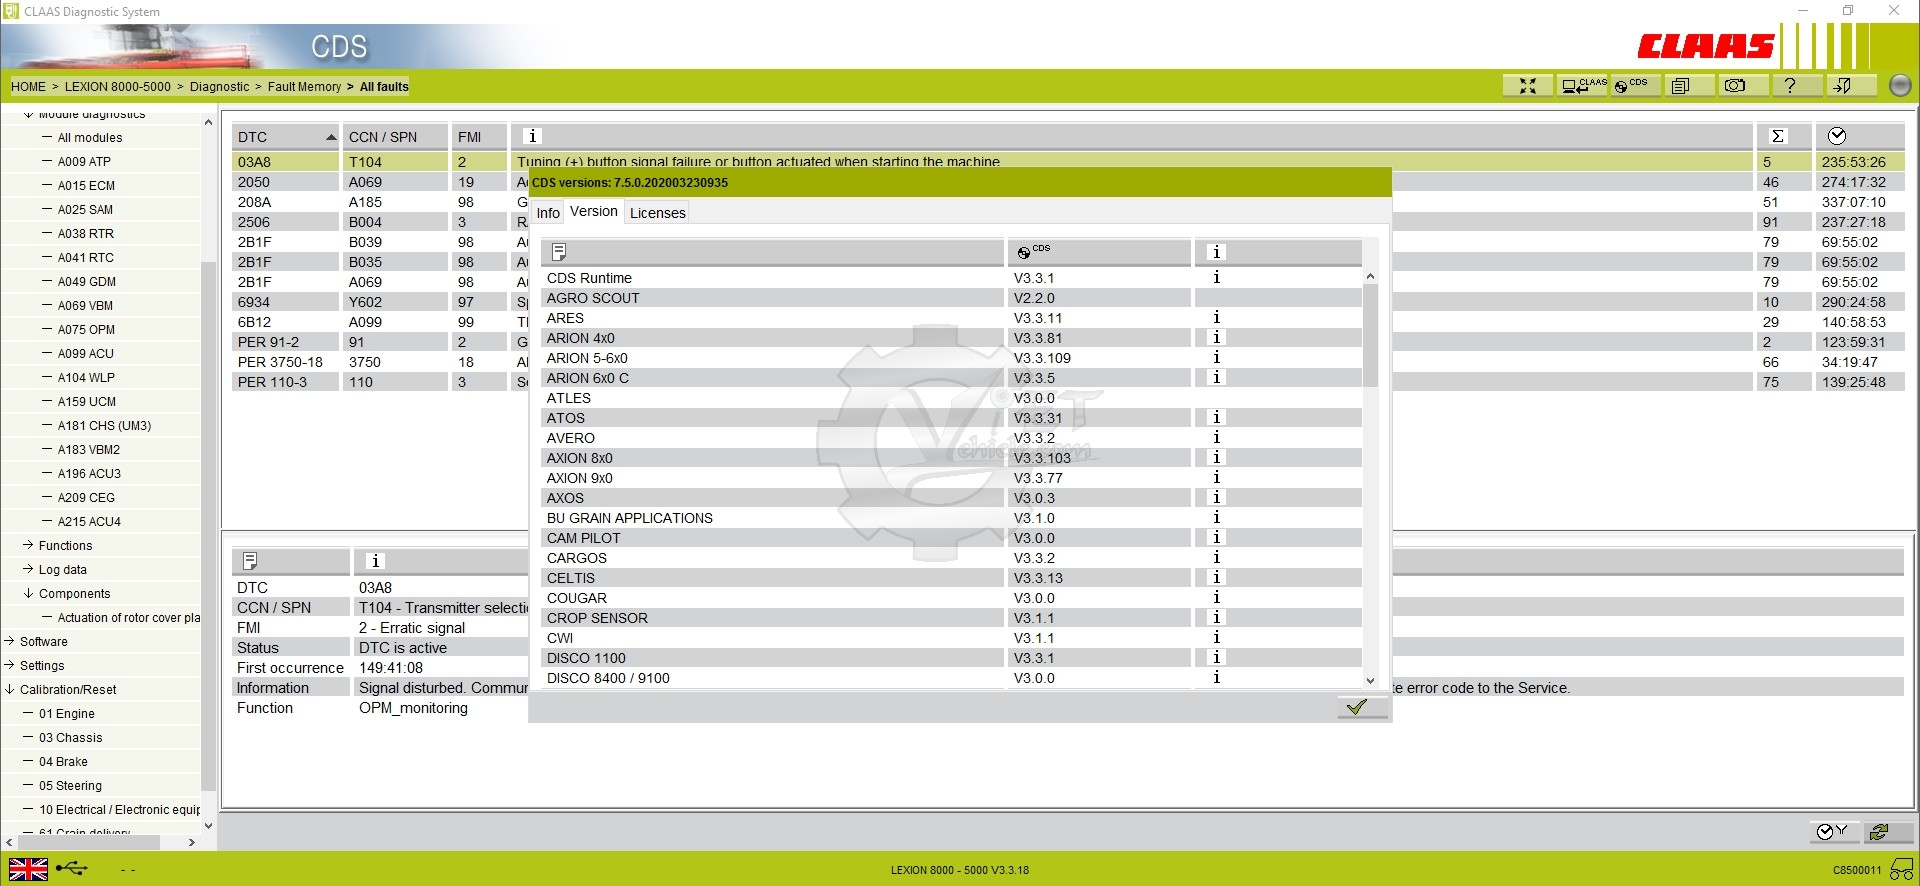Switch to the Licenses tab
1920x886 pixels.
(657, 213)
